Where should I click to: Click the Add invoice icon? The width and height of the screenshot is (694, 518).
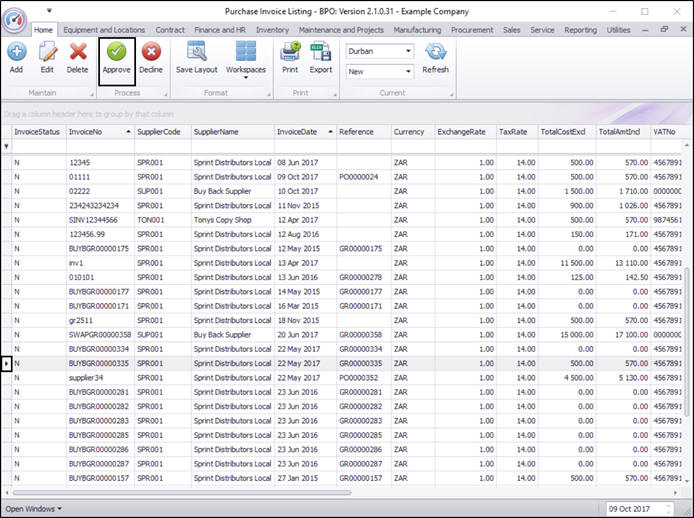pyautogui.click(x=16, y=56)
